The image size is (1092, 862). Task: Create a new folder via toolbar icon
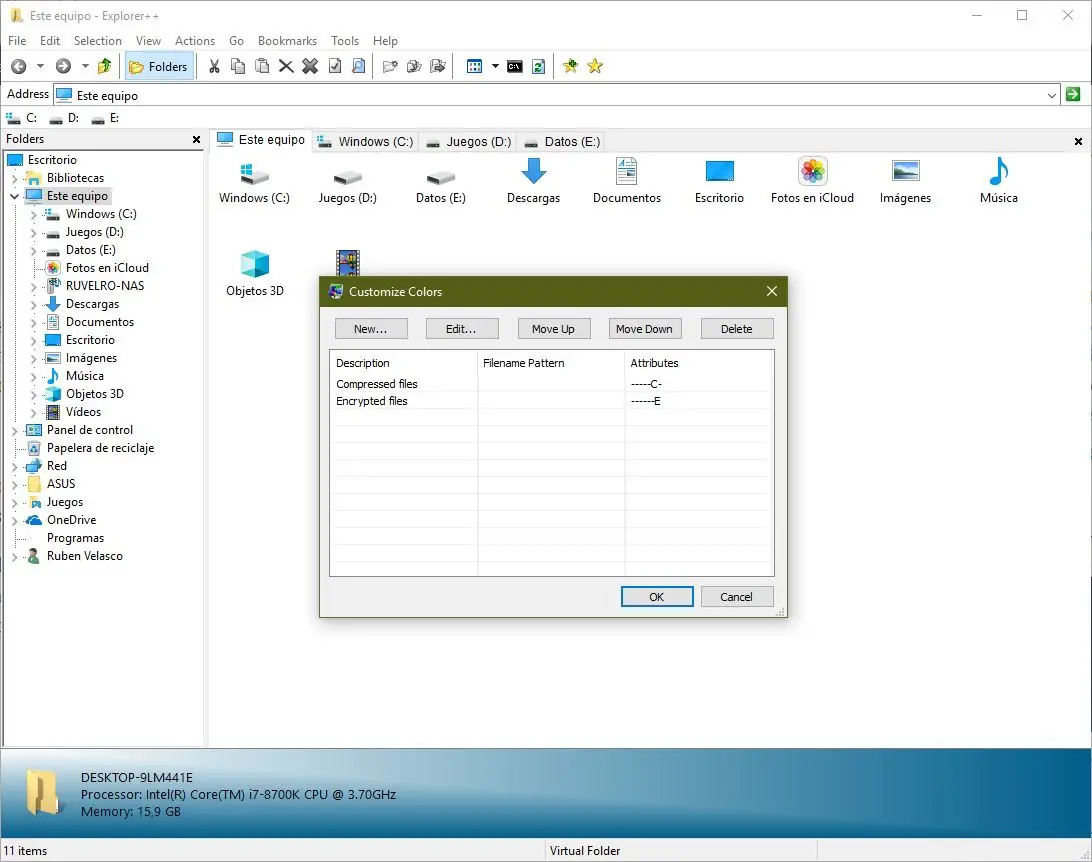[390, 66]
